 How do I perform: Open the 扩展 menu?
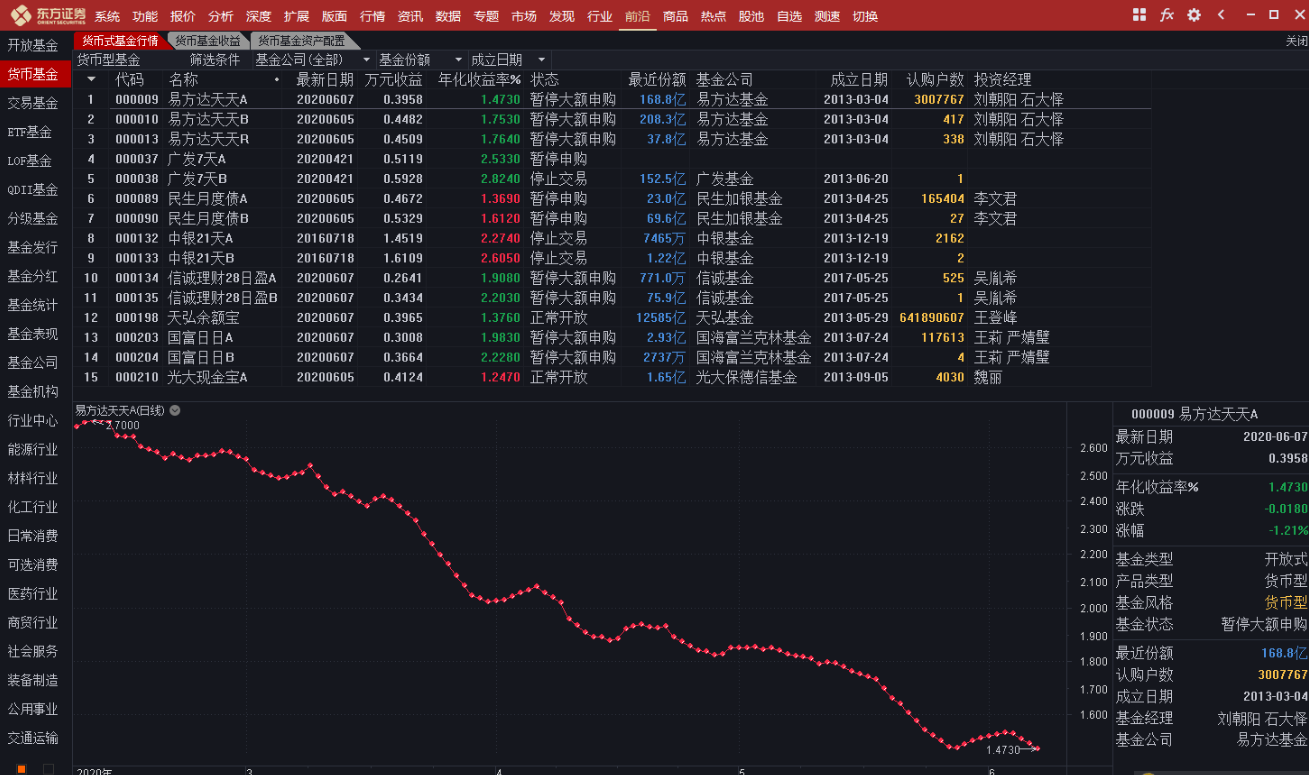point(296,16)
